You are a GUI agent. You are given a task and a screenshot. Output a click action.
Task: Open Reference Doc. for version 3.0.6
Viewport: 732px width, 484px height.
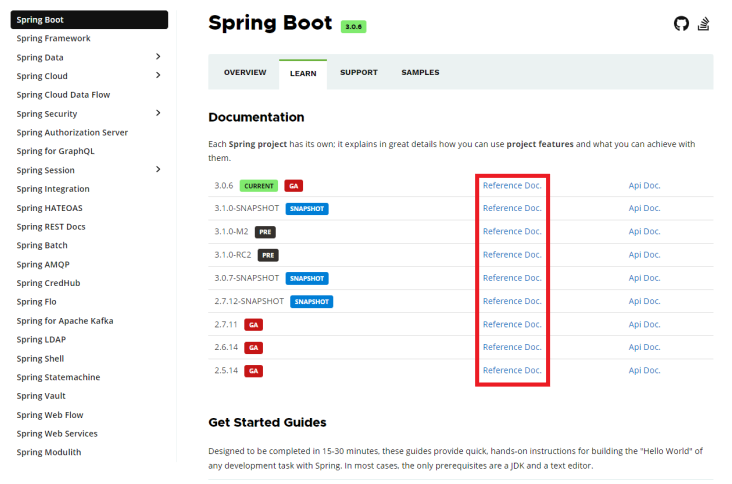point(512,185)
